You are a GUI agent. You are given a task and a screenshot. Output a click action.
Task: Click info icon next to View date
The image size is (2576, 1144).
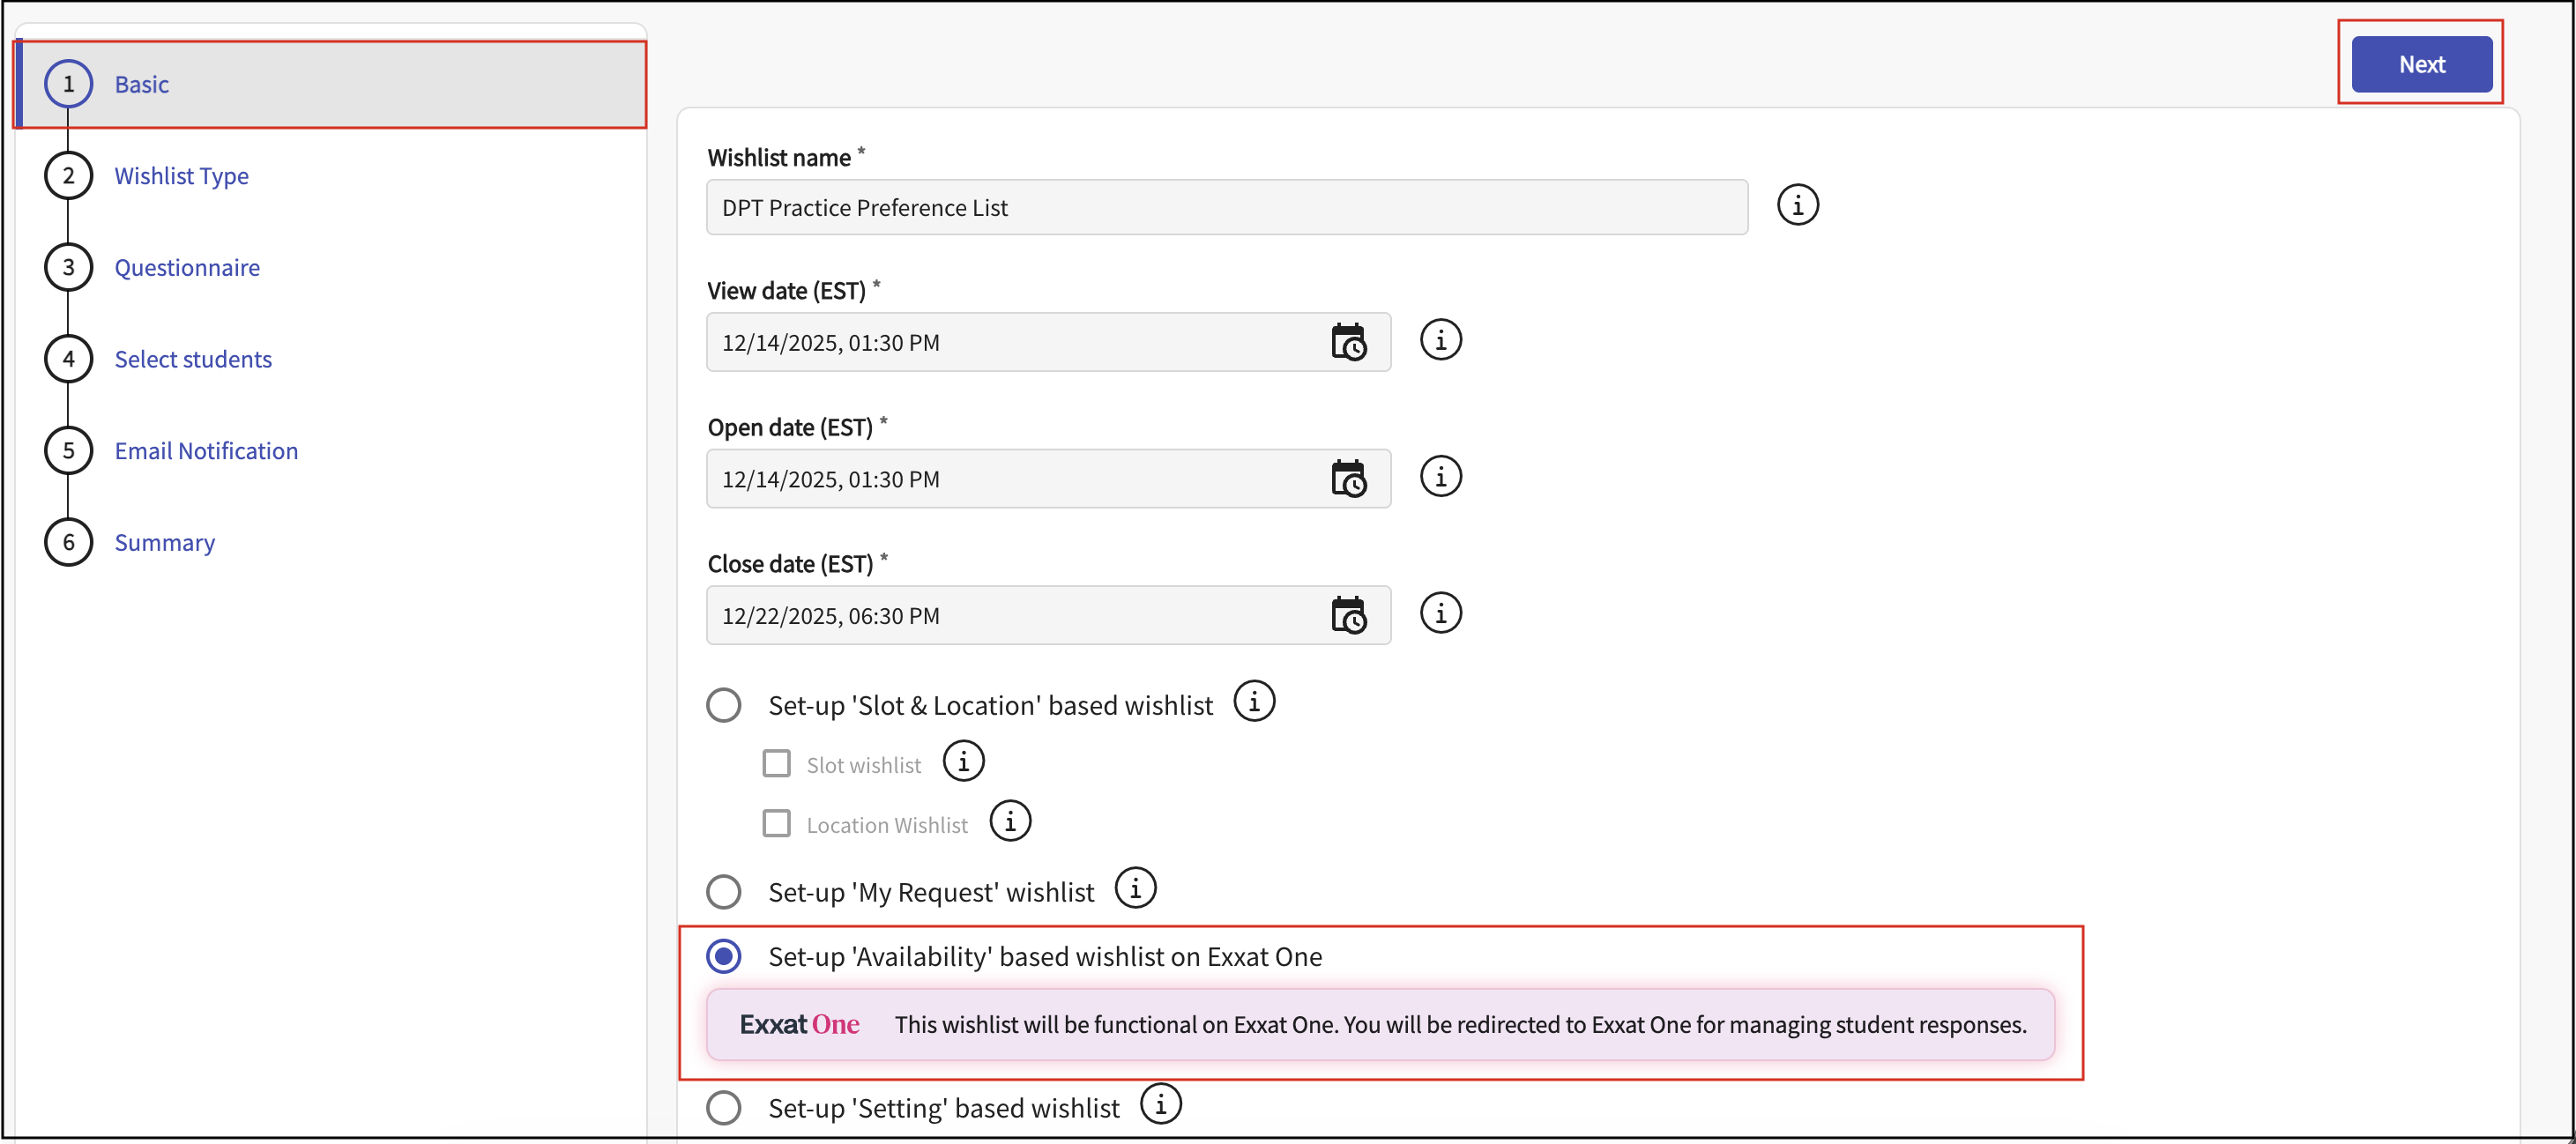click(x=1440, y=341)
